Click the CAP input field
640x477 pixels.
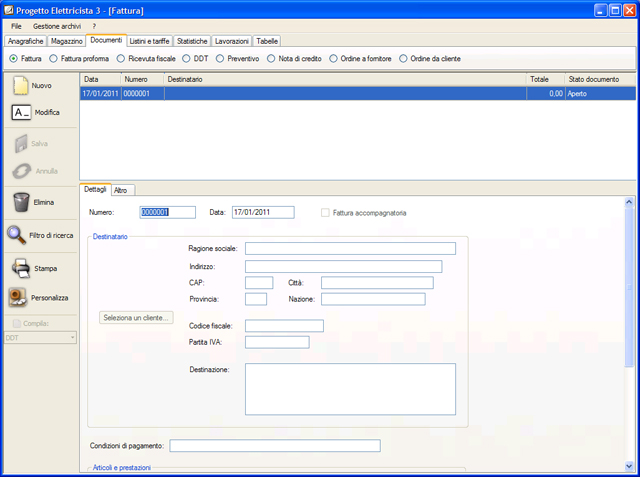click(259, 283)
